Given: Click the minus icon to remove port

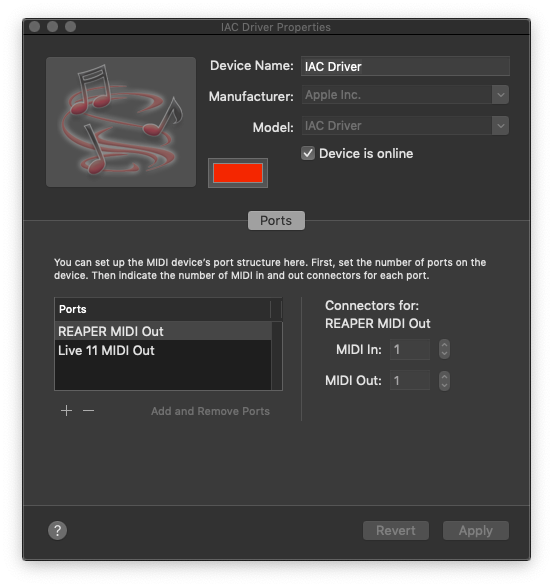Looking at the screenshot, I should coord(88,411).
